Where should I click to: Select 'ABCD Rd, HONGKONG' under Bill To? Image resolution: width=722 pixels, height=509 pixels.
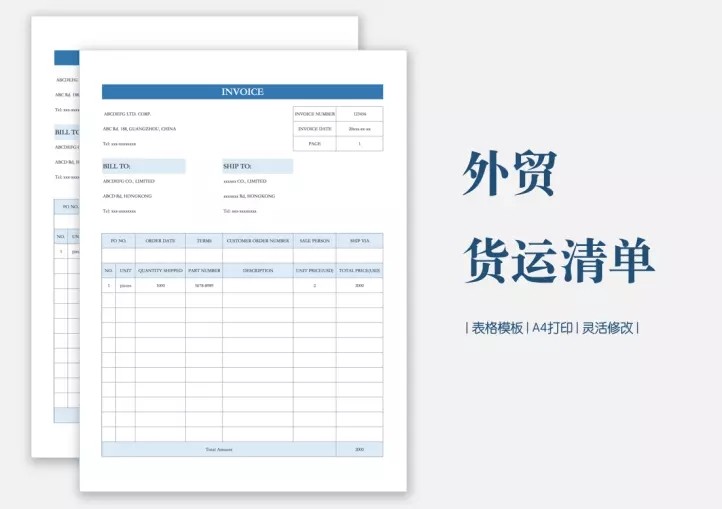[x=127, y=196]
